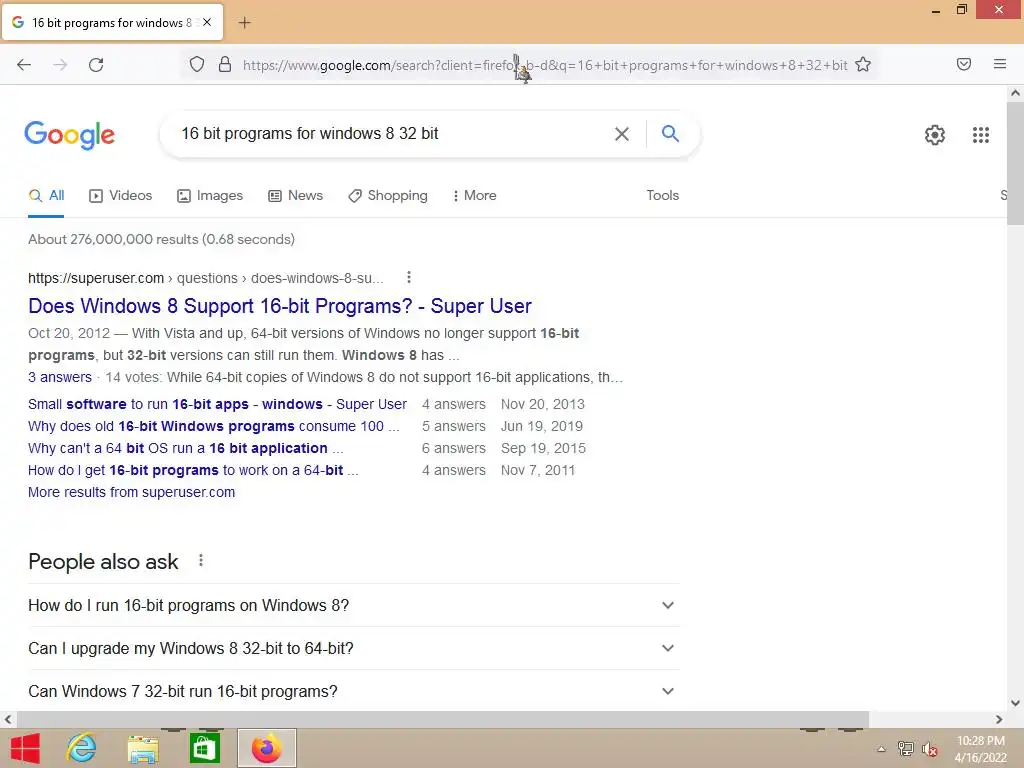This screenshot has width=1024, height=768.
Task: Show site security padlock info
Action: pos(225,65)
